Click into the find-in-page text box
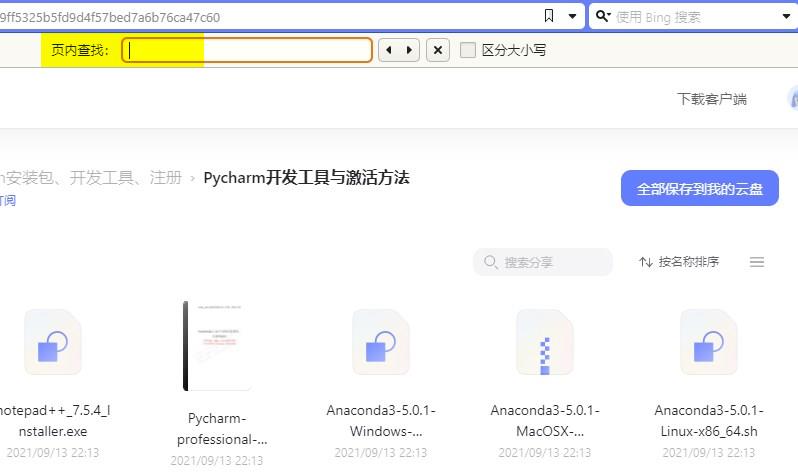The height and width of the screenshot is (476, 798). (247, 50)
